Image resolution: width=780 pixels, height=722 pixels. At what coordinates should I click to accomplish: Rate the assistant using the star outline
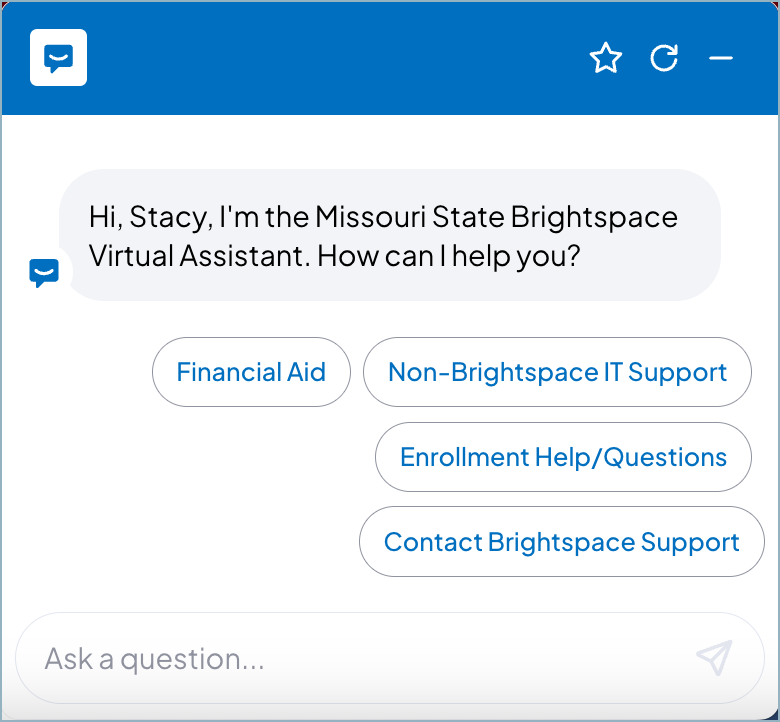(606, 58)
